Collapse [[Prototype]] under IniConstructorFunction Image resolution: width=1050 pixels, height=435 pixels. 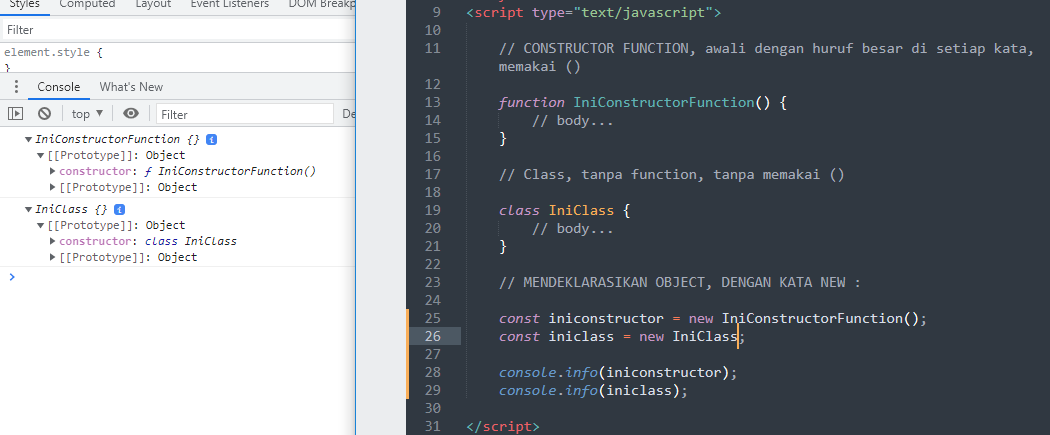[x=41, y=155]
